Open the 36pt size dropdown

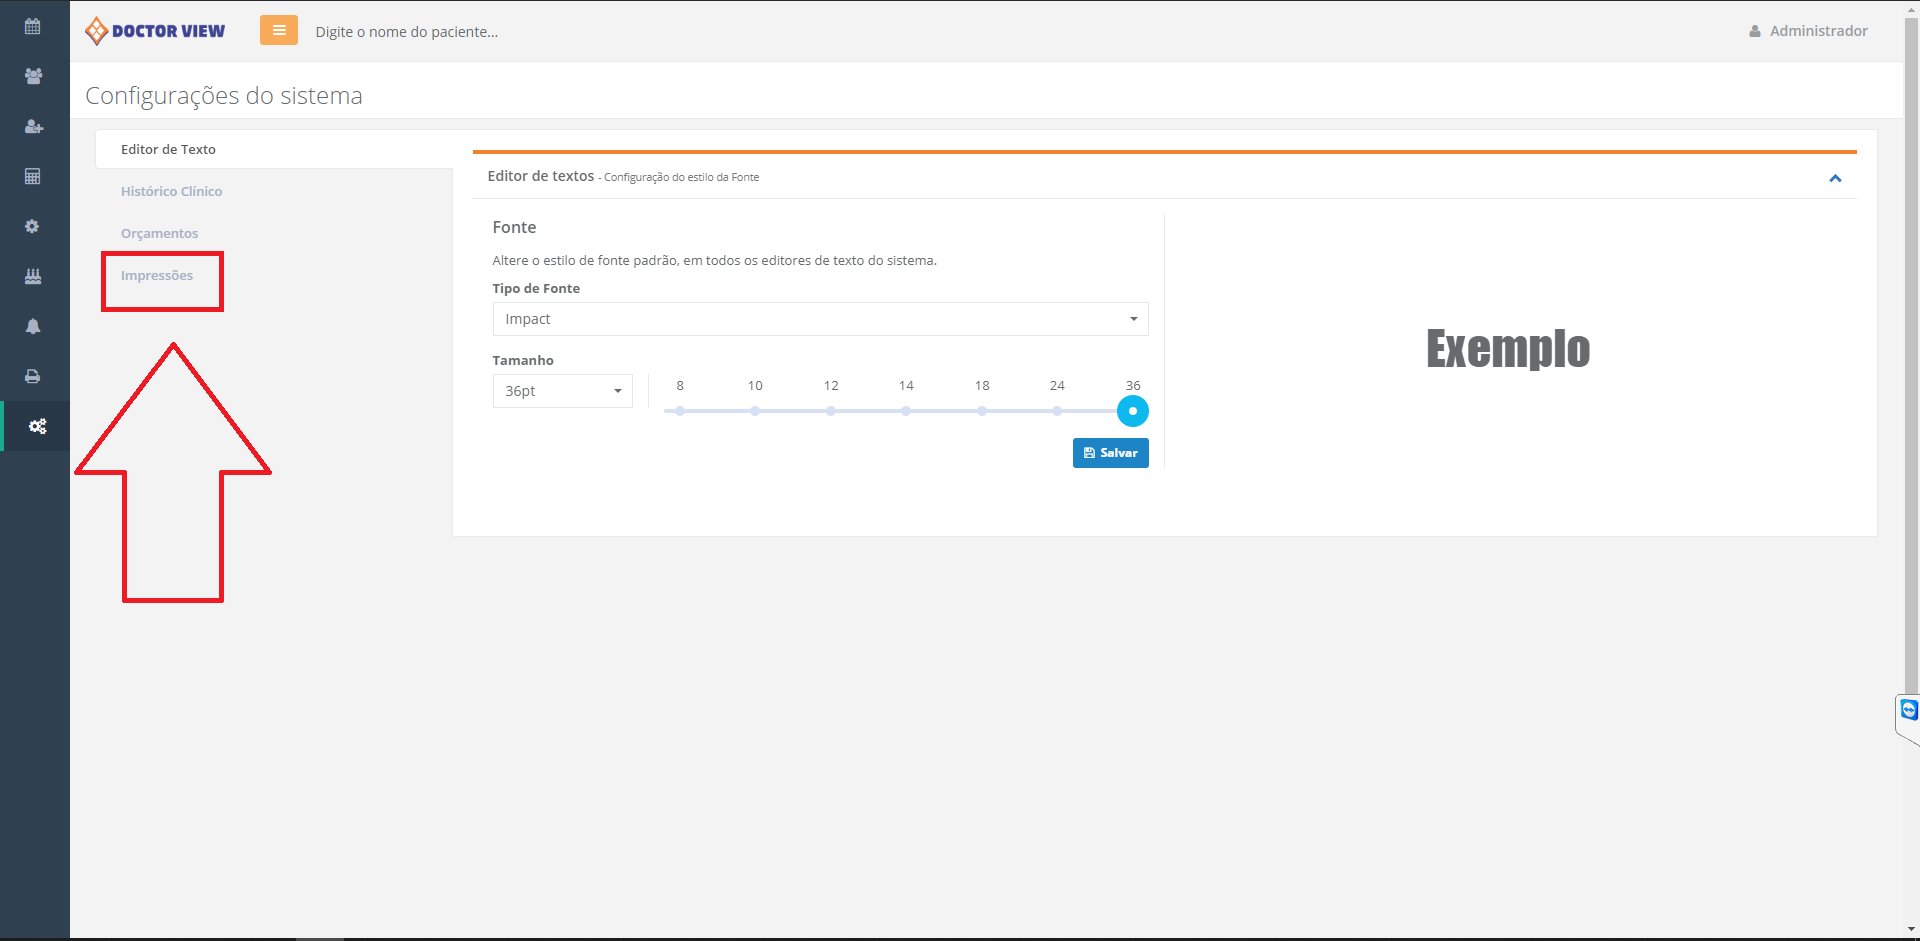tap(562, 391)
